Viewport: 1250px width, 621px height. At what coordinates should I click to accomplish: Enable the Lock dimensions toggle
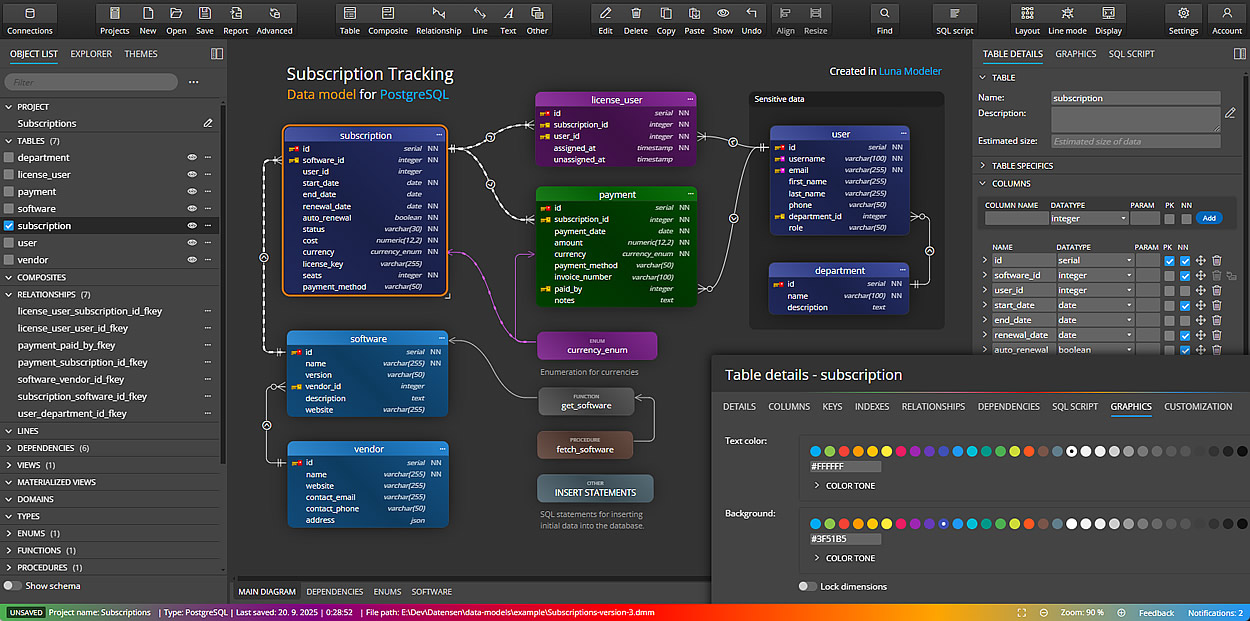(807, 586)
